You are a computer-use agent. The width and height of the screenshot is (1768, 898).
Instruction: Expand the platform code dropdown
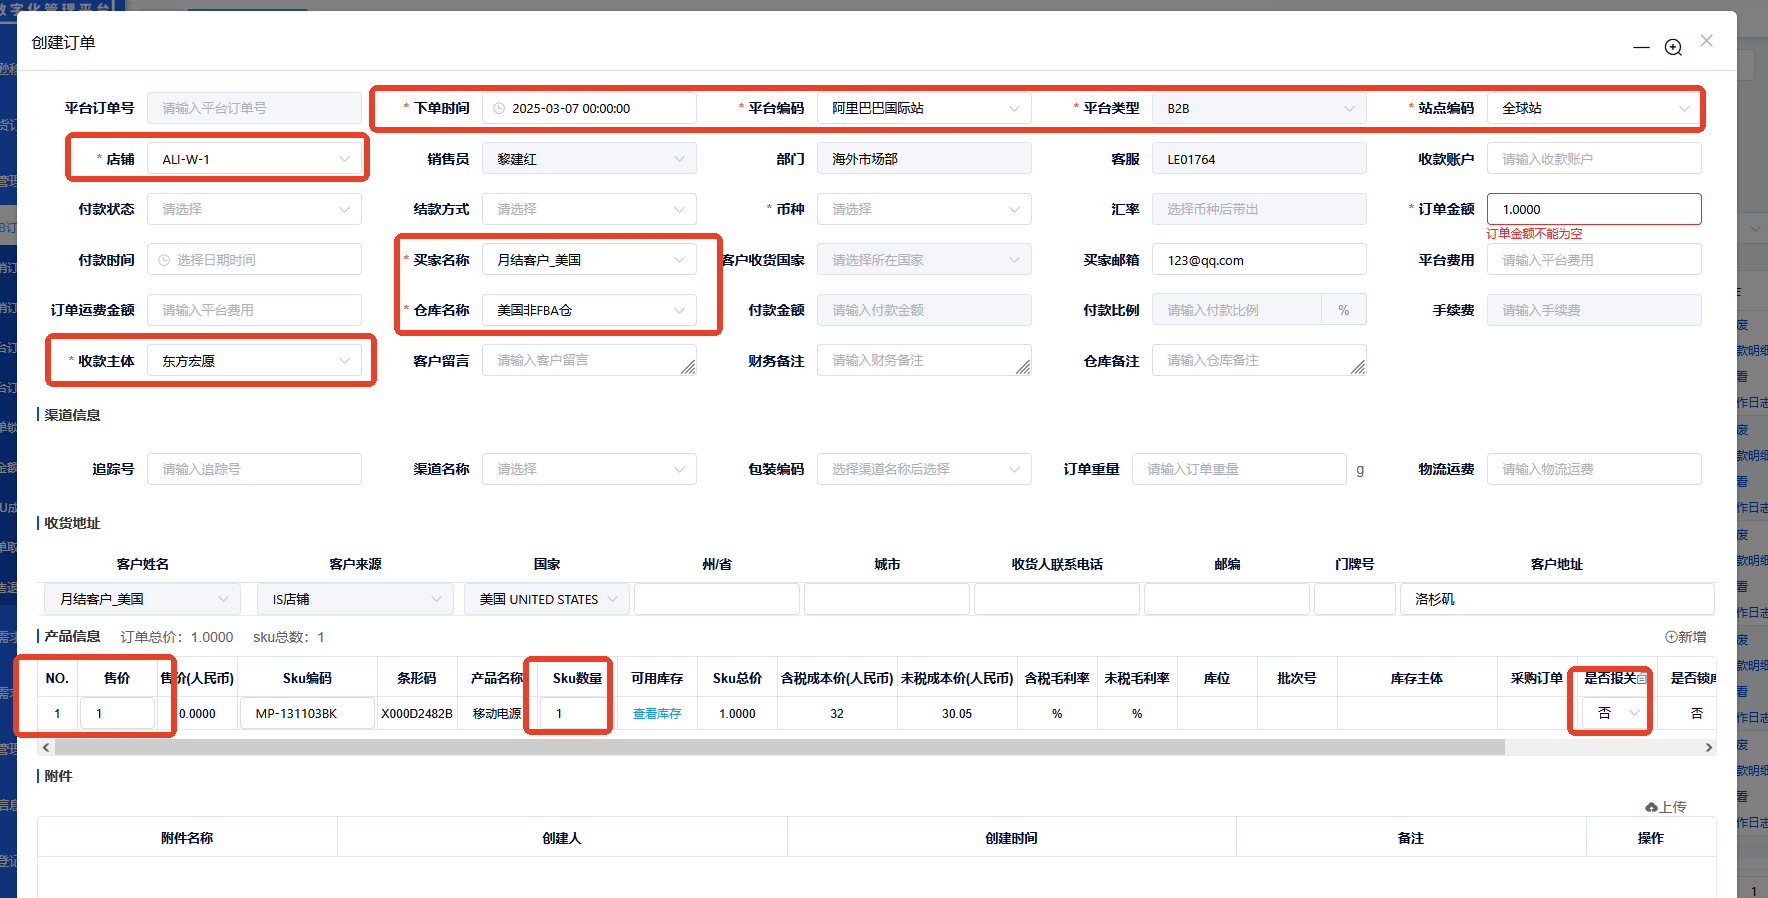923,108
